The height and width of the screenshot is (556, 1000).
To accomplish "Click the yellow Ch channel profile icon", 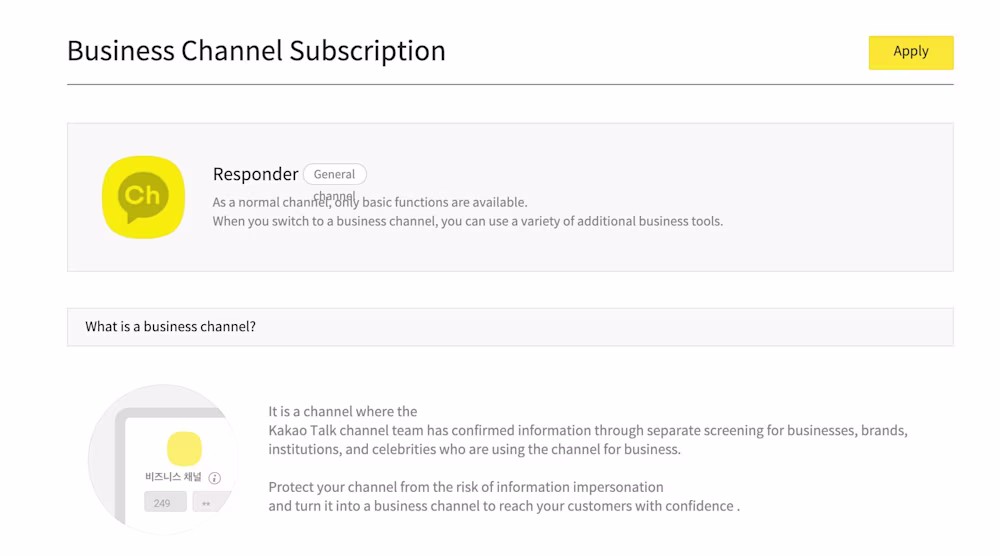I will (143, 197).
